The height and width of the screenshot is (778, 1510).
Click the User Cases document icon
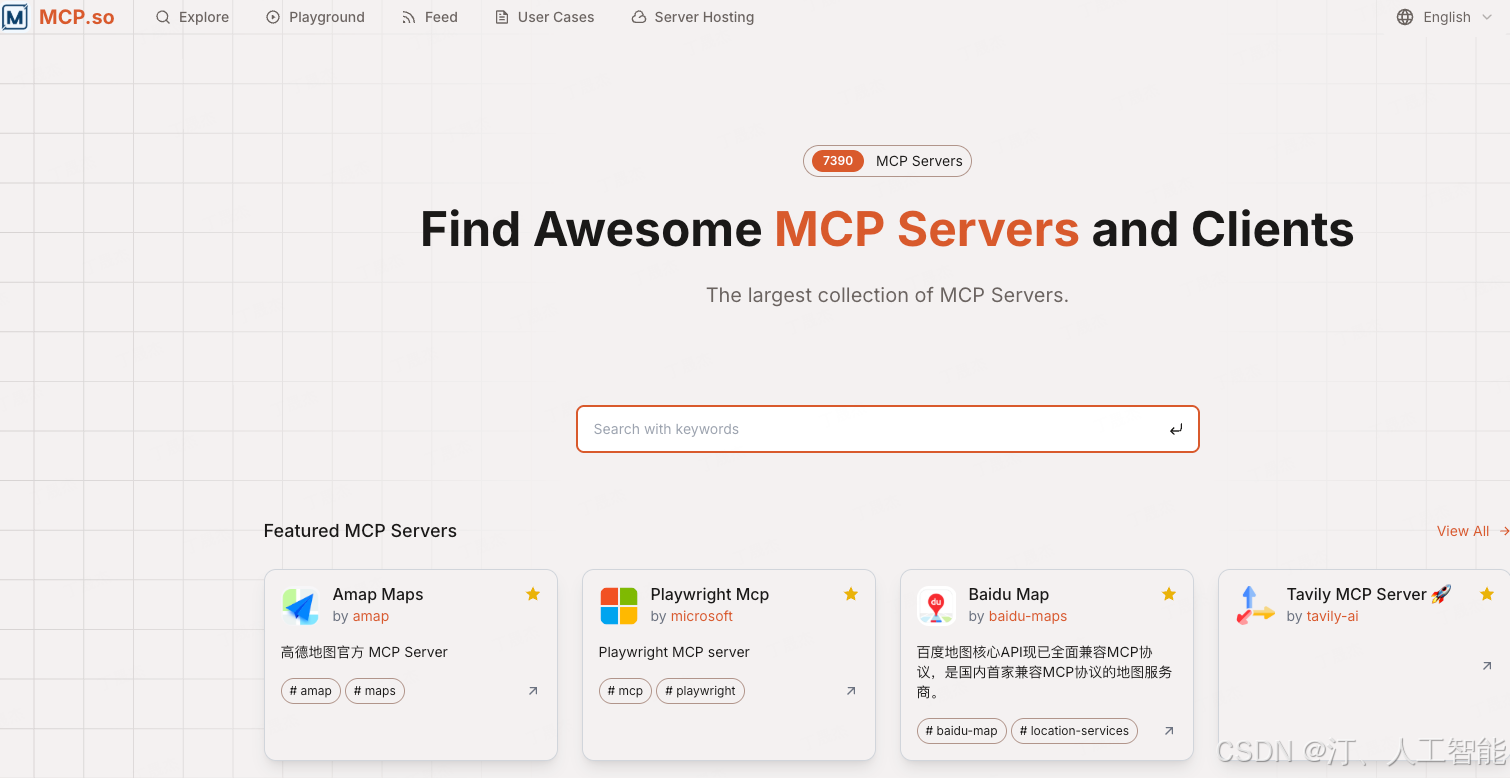[x=502, y=17]
